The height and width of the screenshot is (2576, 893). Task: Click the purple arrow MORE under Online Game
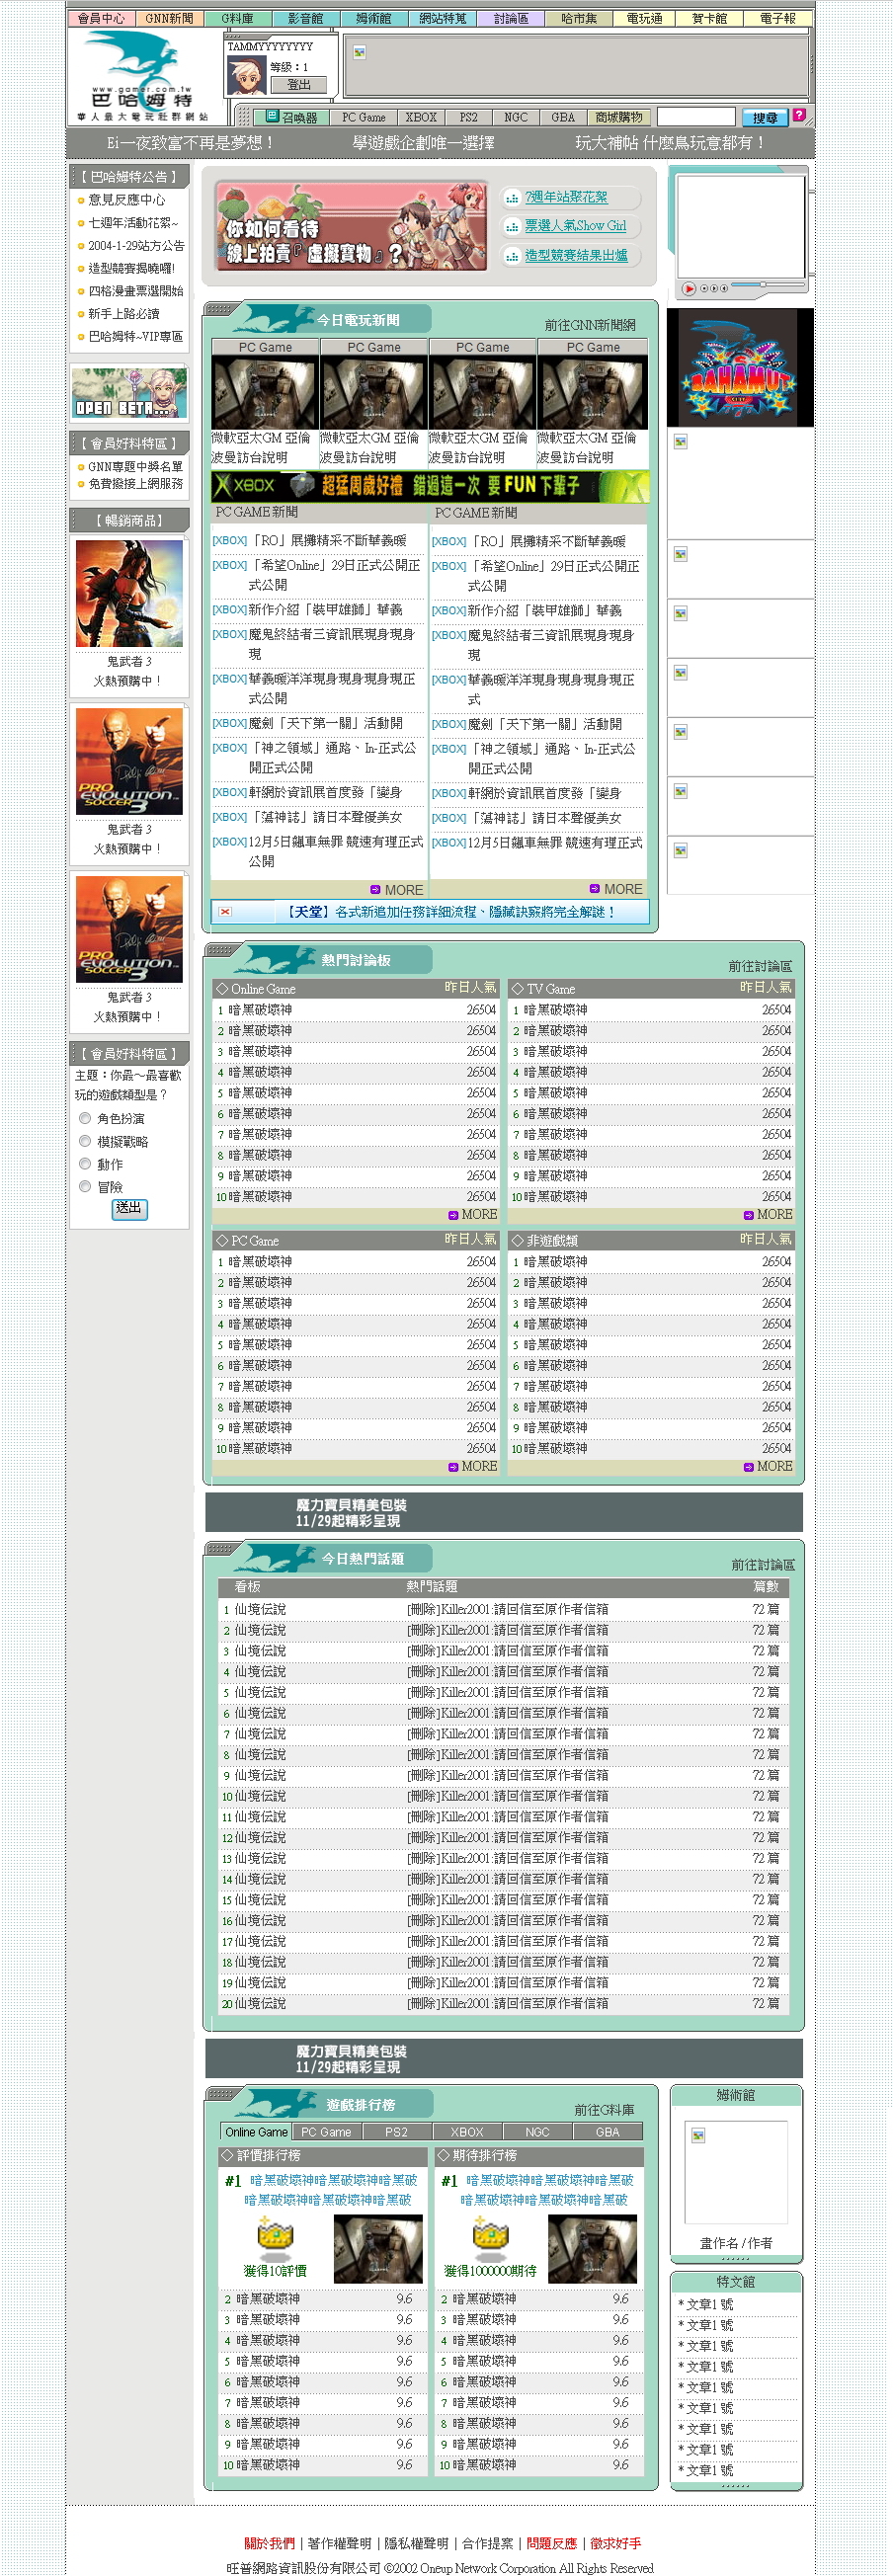click(472, 1214)
